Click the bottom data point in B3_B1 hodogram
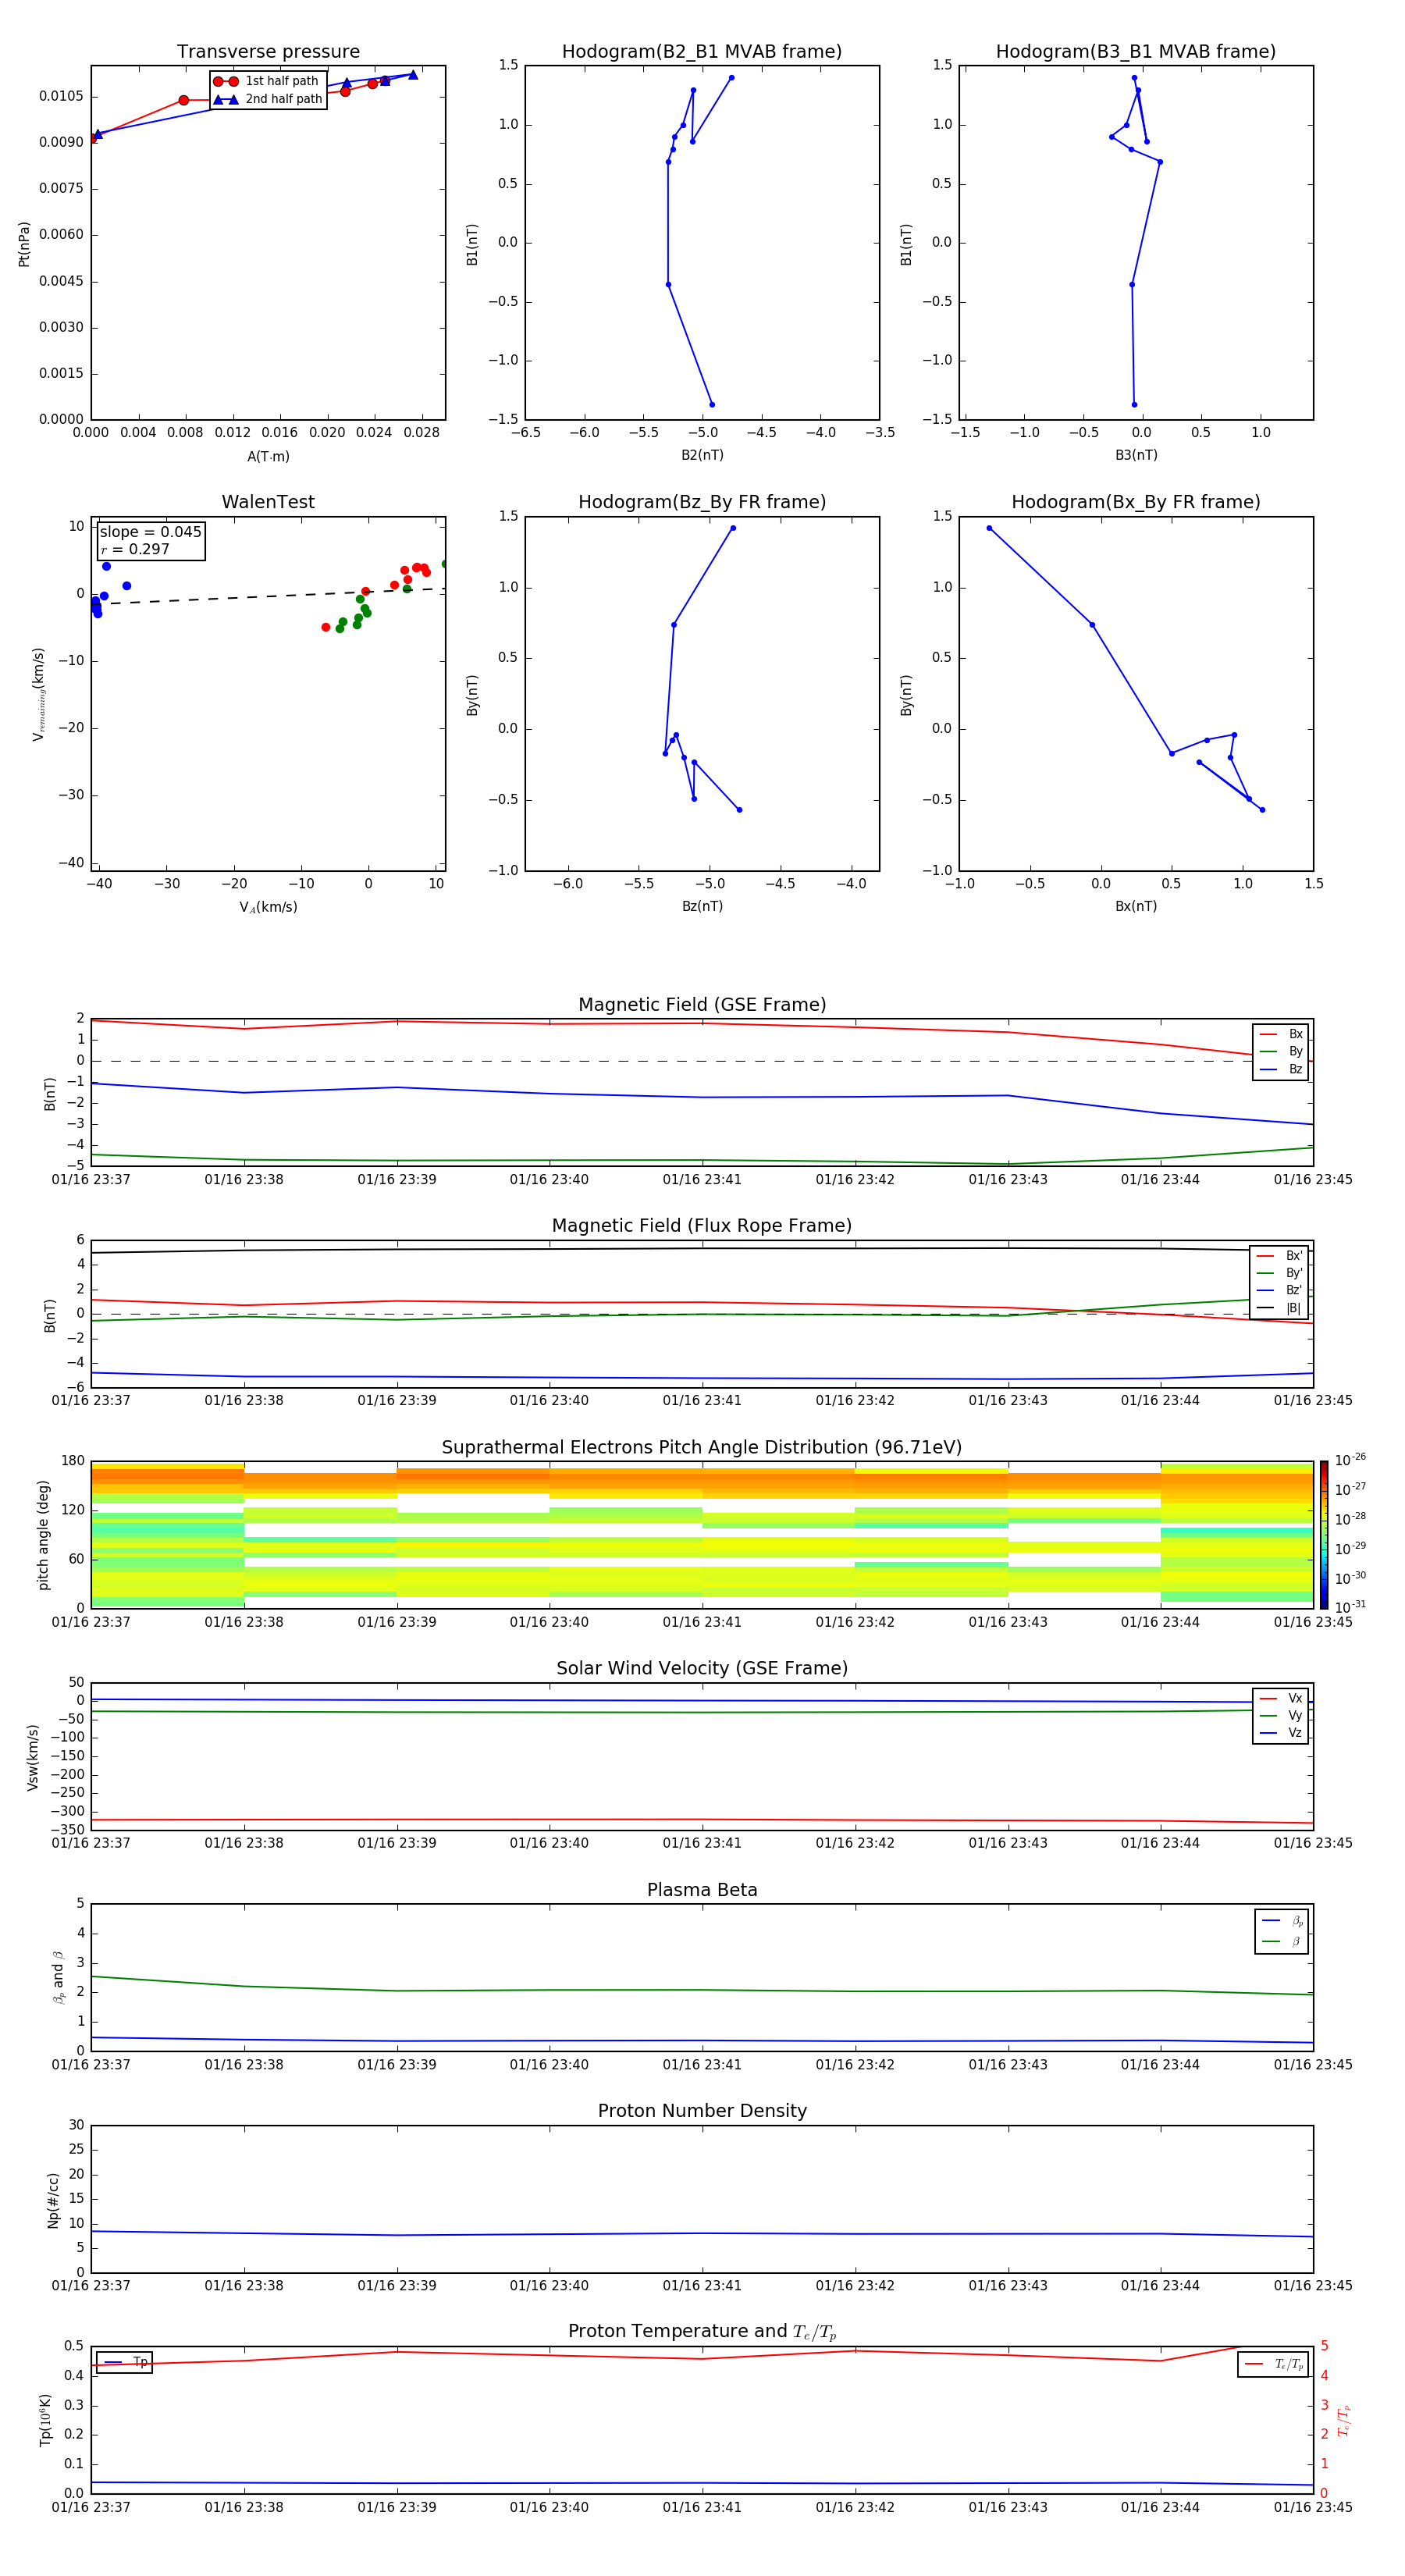The image size is (1405, 2576). coord(1134,405)
